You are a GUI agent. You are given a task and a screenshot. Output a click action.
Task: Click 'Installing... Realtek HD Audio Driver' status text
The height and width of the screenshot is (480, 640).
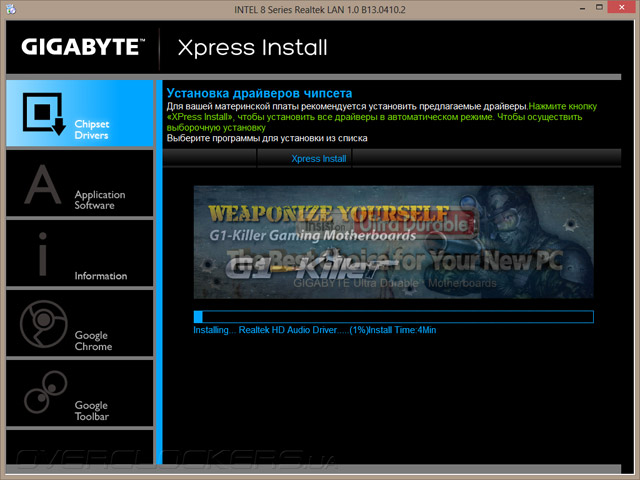315,330
